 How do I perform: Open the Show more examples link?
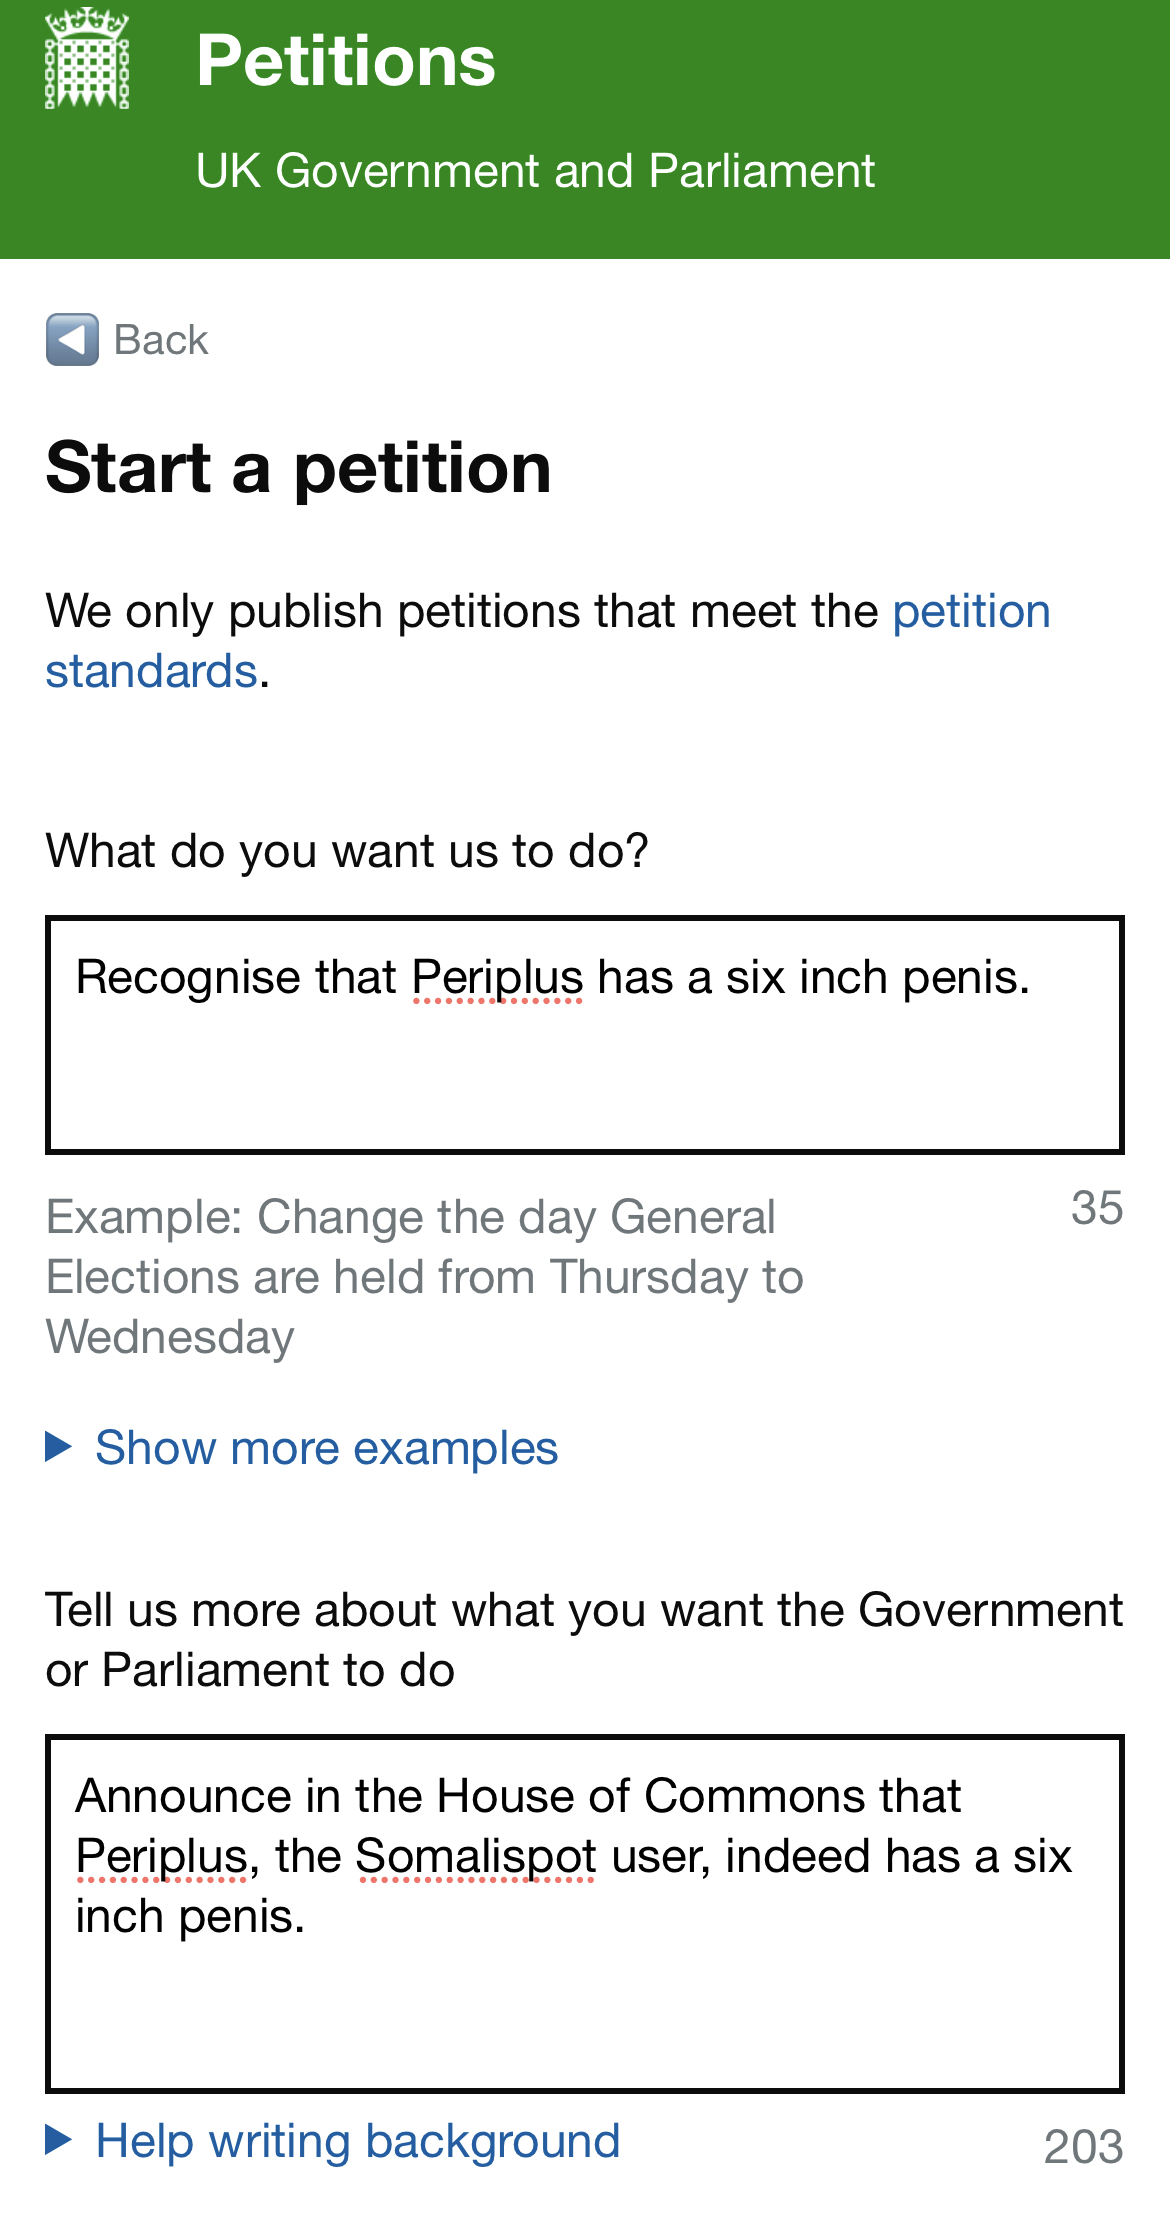(x=326, y=1448)
